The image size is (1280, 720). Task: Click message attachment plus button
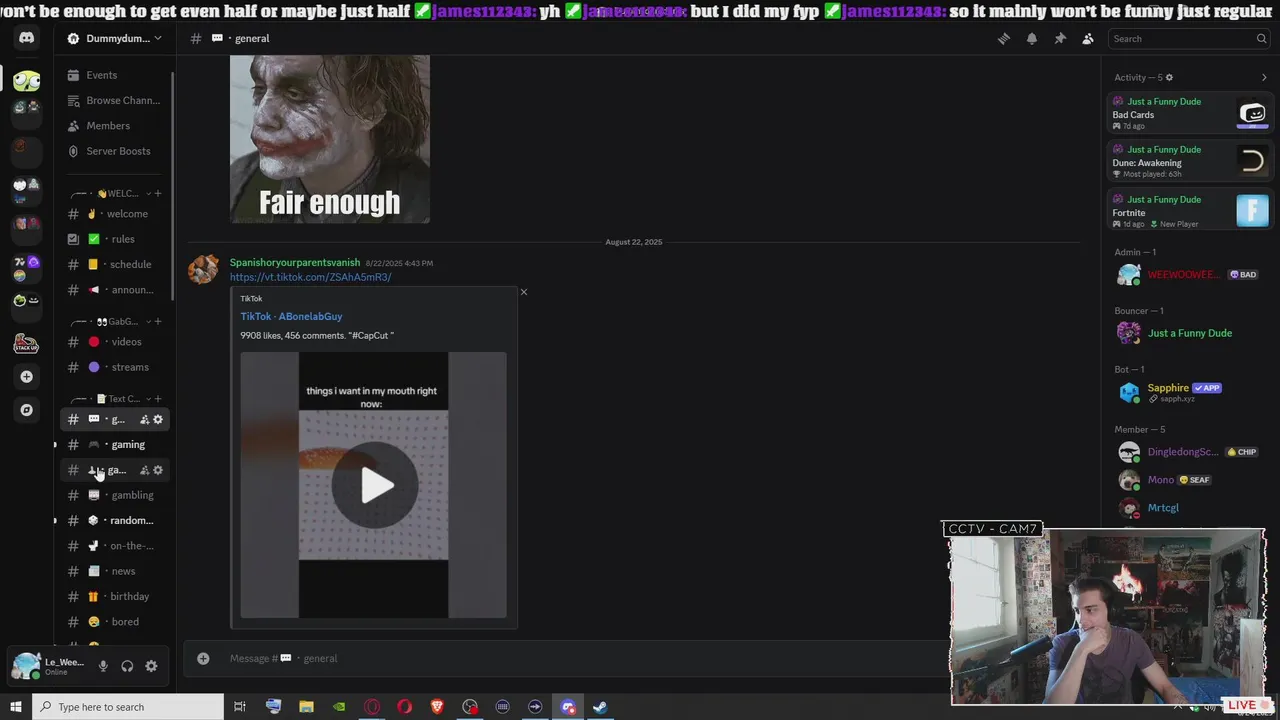203,658
